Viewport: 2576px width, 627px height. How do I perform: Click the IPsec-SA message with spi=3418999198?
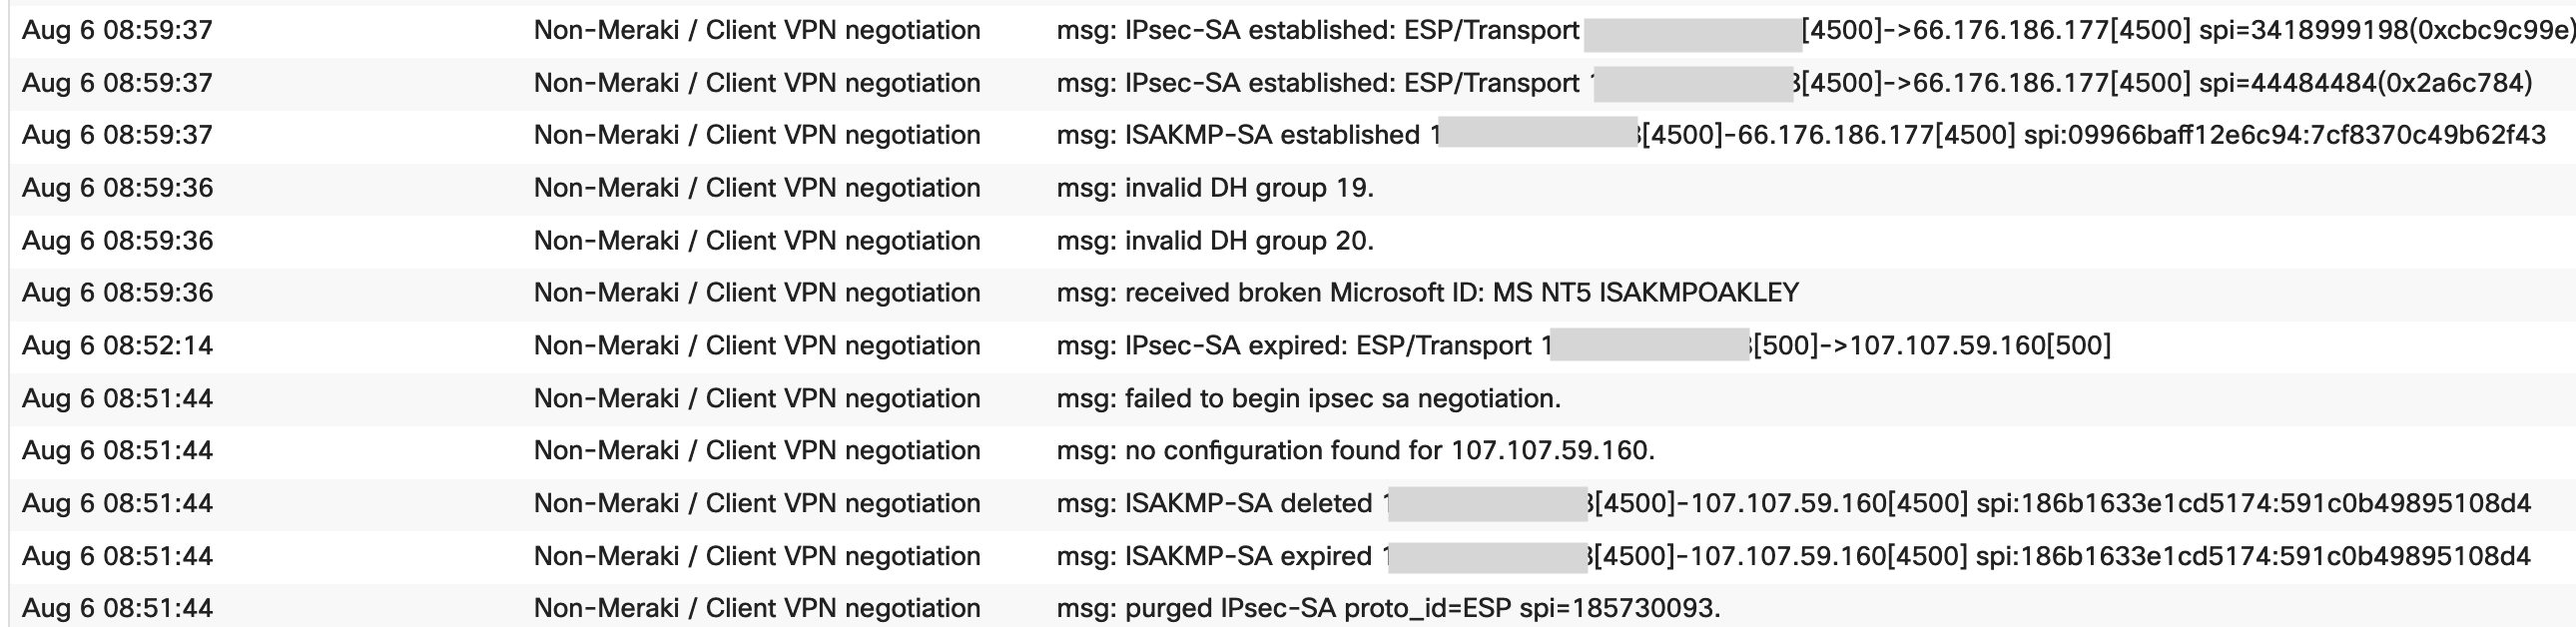pos(1318,31)
